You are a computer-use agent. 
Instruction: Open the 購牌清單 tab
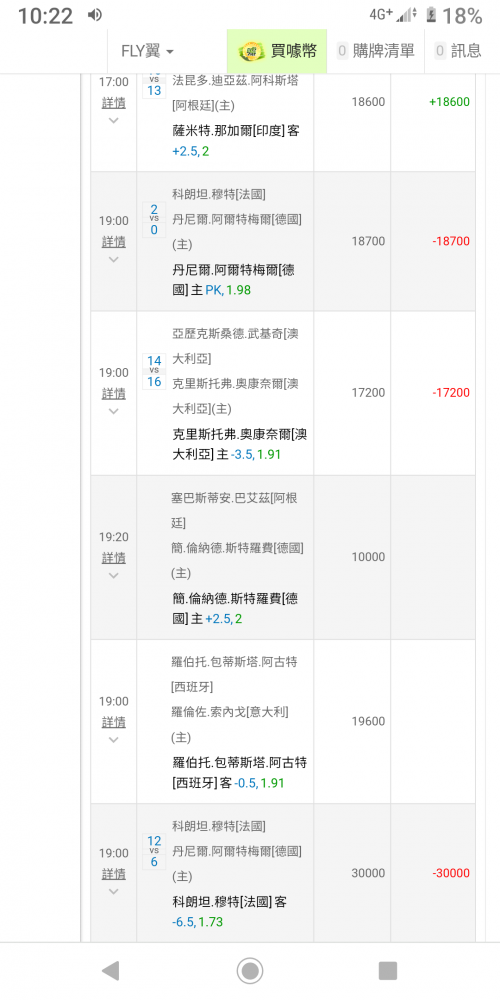[376, 52]
